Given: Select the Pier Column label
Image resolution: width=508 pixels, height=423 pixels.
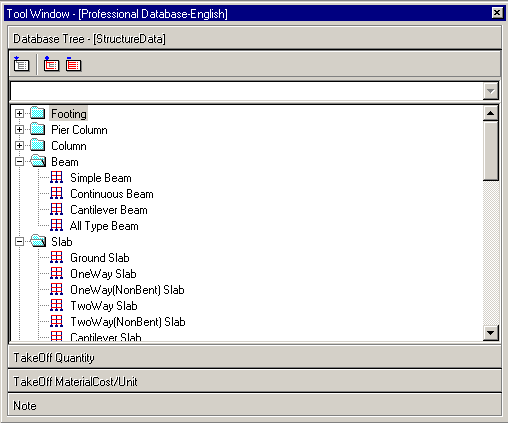Looking at the screenshot, I should click(x=79, y=130).
